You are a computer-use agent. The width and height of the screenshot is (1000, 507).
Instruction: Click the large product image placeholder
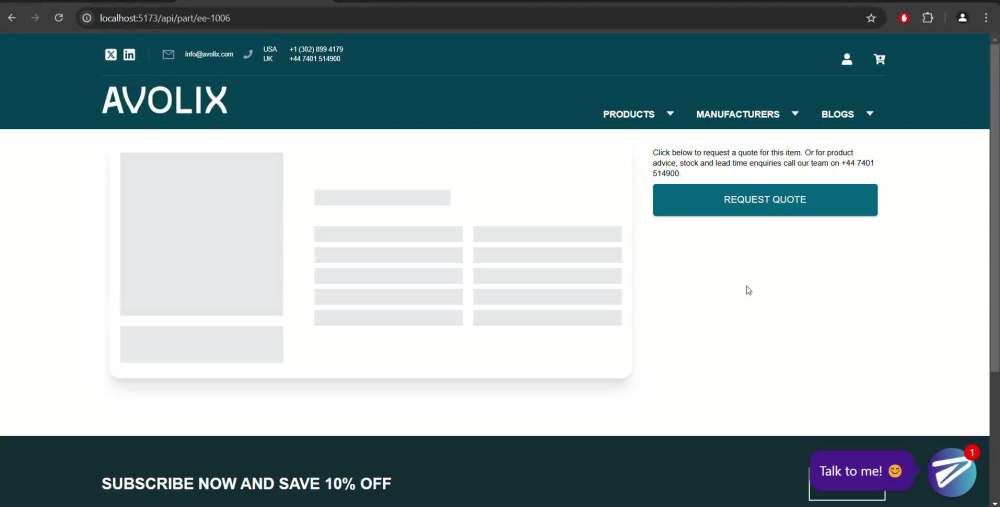coord(202,234)
